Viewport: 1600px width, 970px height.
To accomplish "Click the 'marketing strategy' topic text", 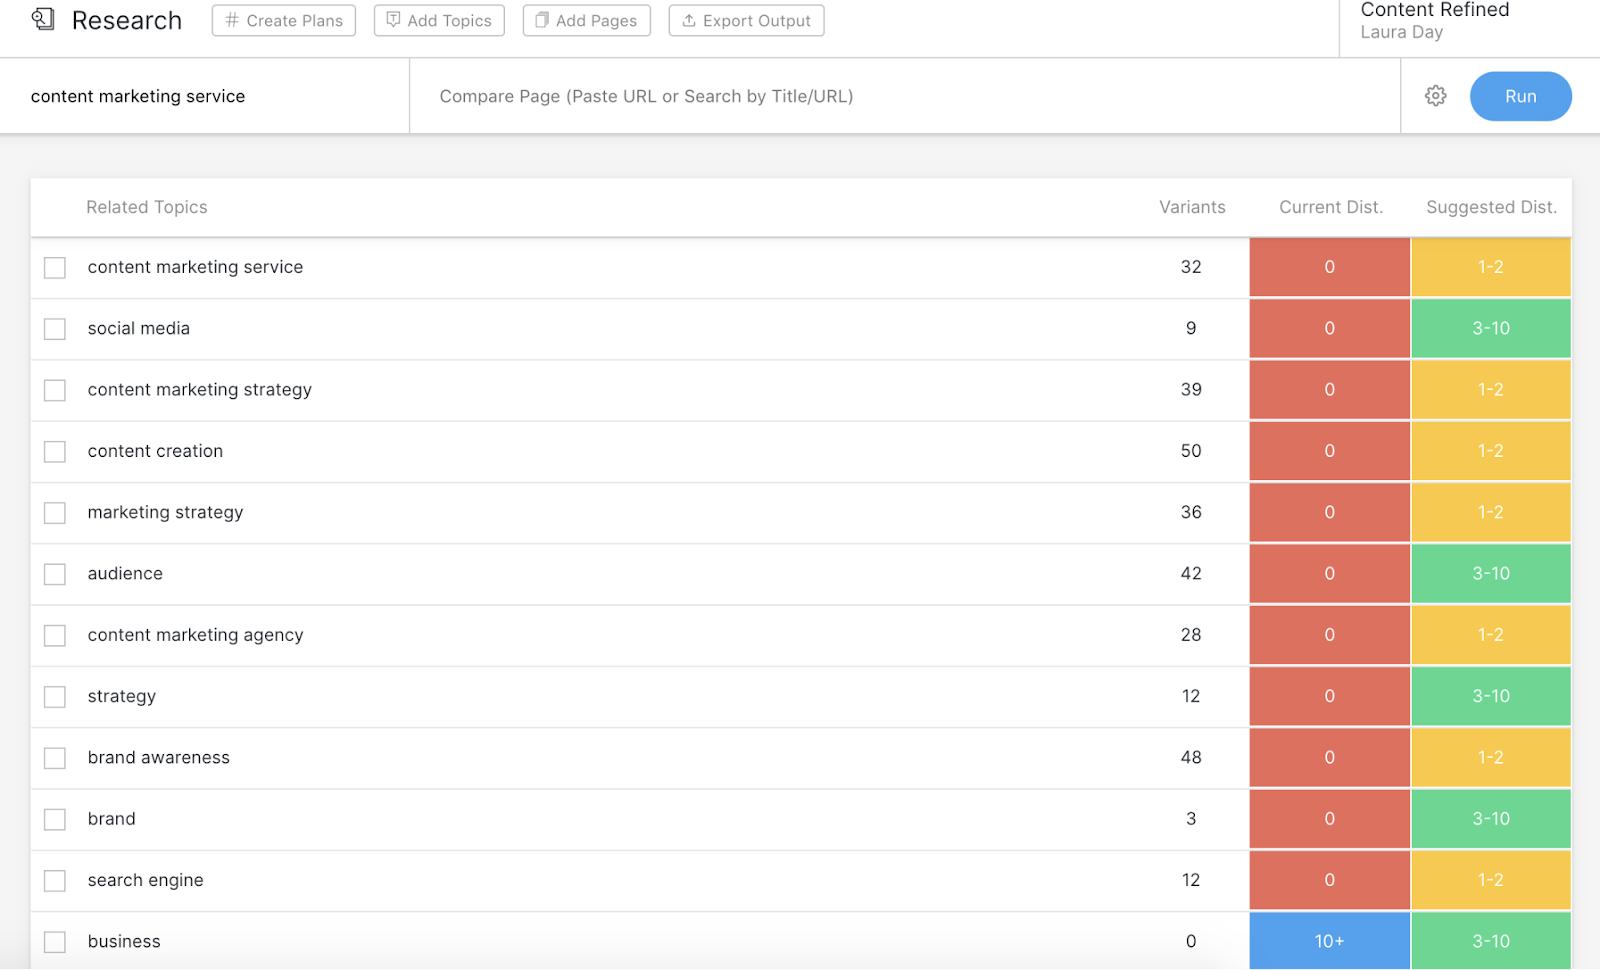I will click(165, 512).
